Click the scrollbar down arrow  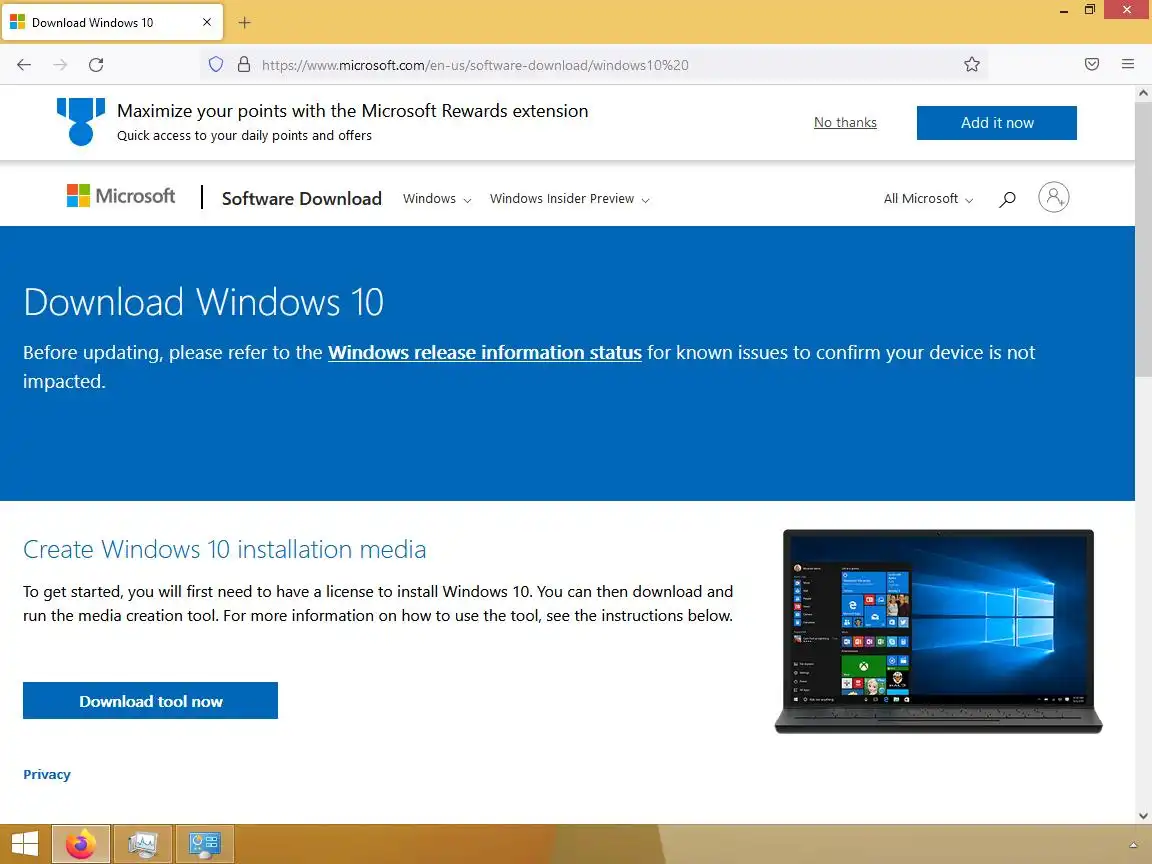click(x=1143, y=816)
